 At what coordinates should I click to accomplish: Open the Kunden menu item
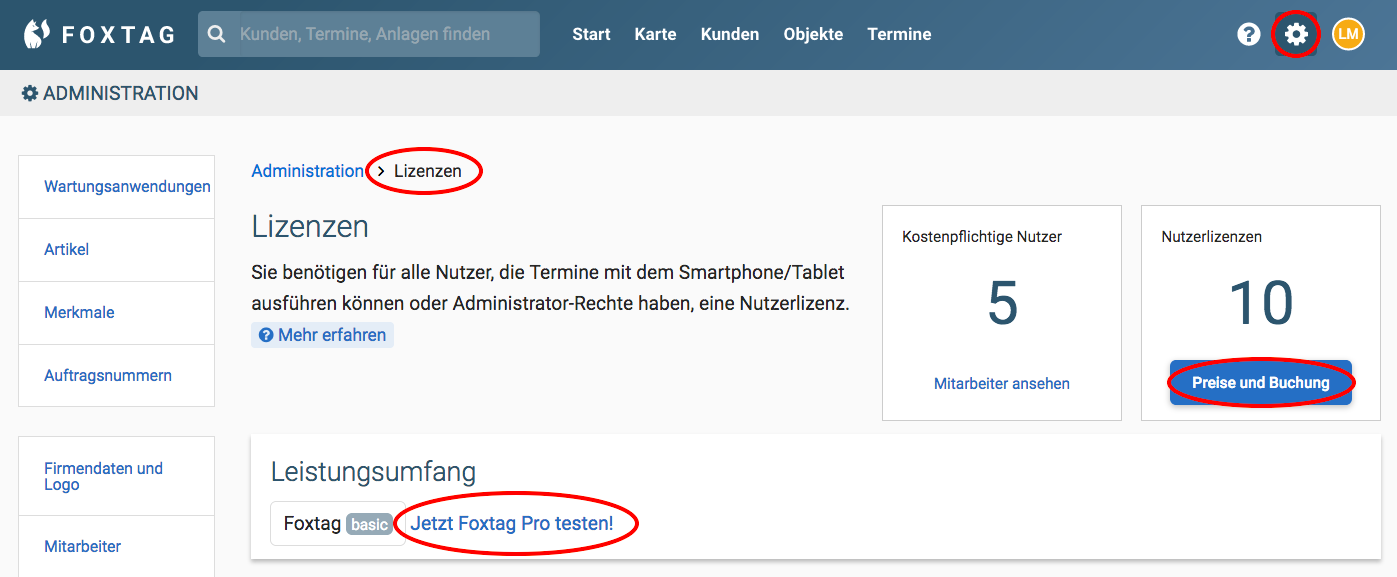tap(730, 34)
